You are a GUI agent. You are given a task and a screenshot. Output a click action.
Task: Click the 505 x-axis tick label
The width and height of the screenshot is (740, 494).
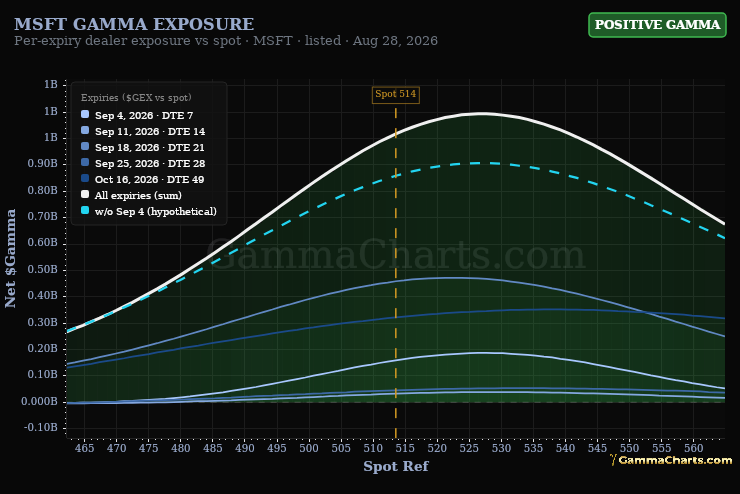341,448
